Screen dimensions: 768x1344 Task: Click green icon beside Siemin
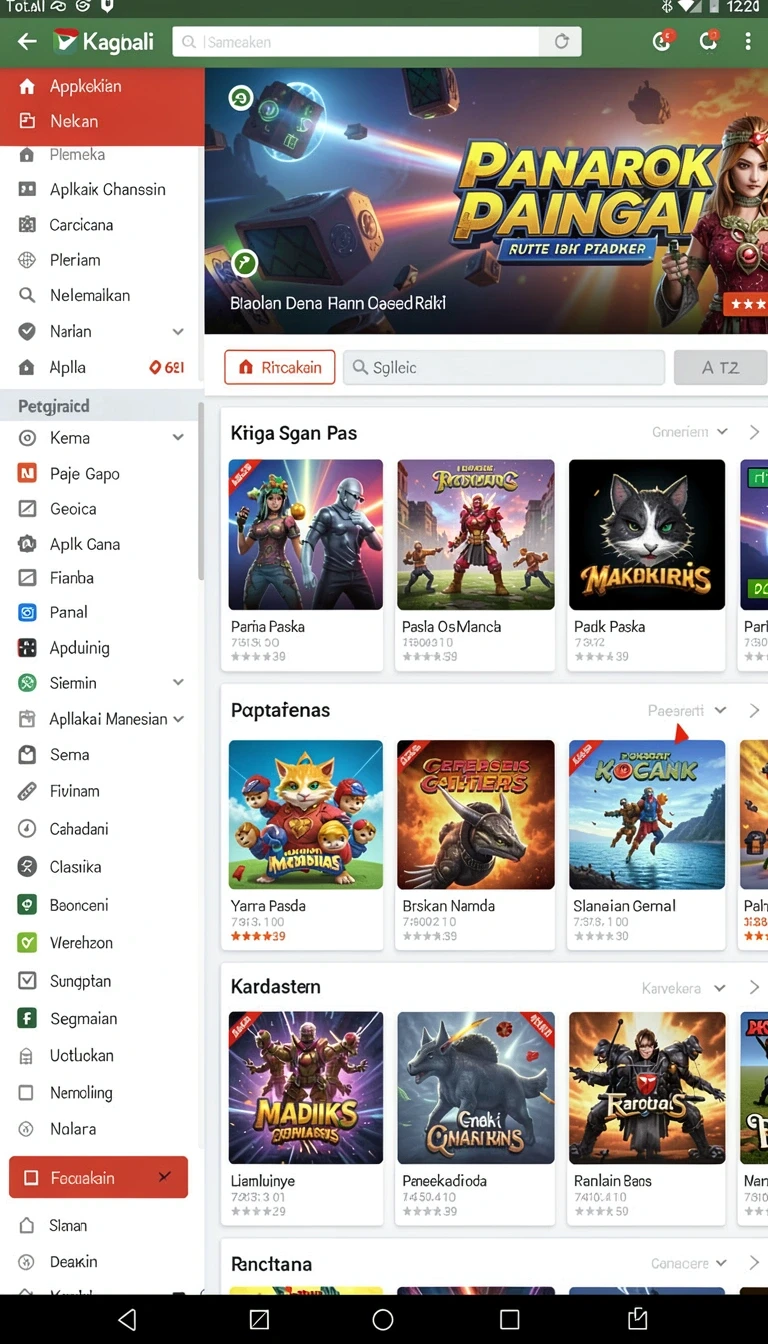point(27,683)
